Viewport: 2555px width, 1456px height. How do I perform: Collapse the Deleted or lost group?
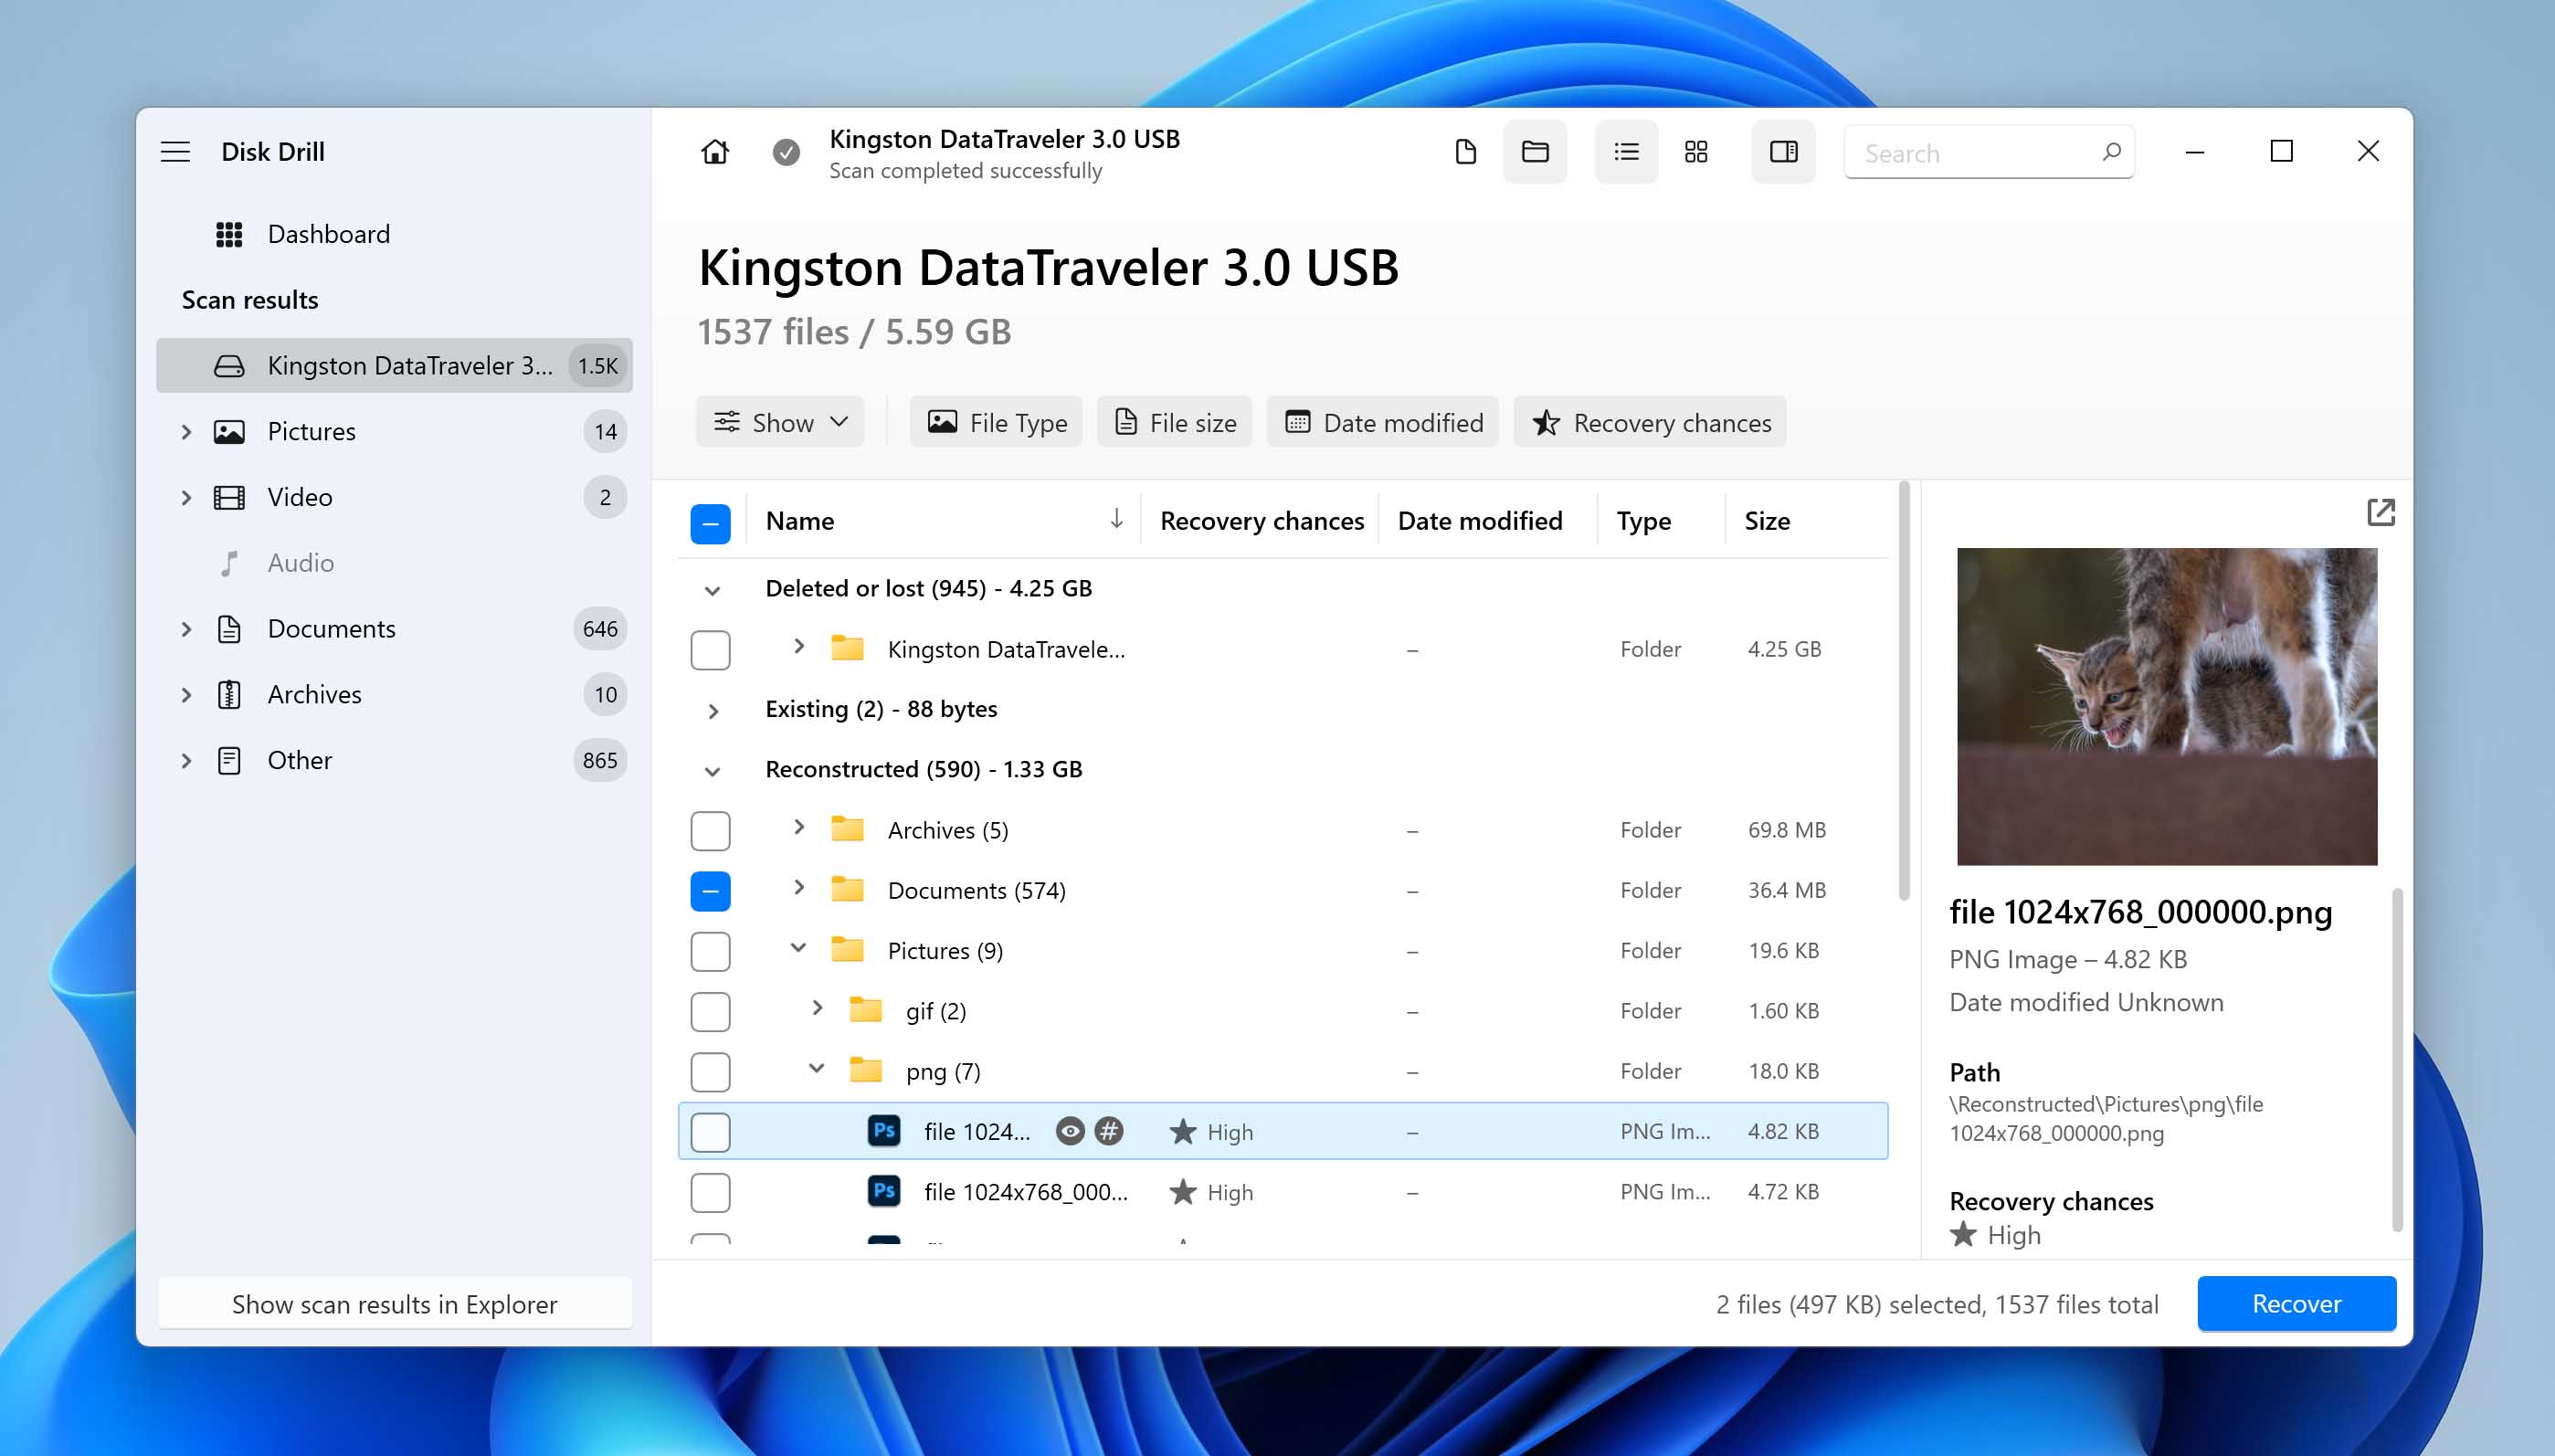tap(712, 590)
